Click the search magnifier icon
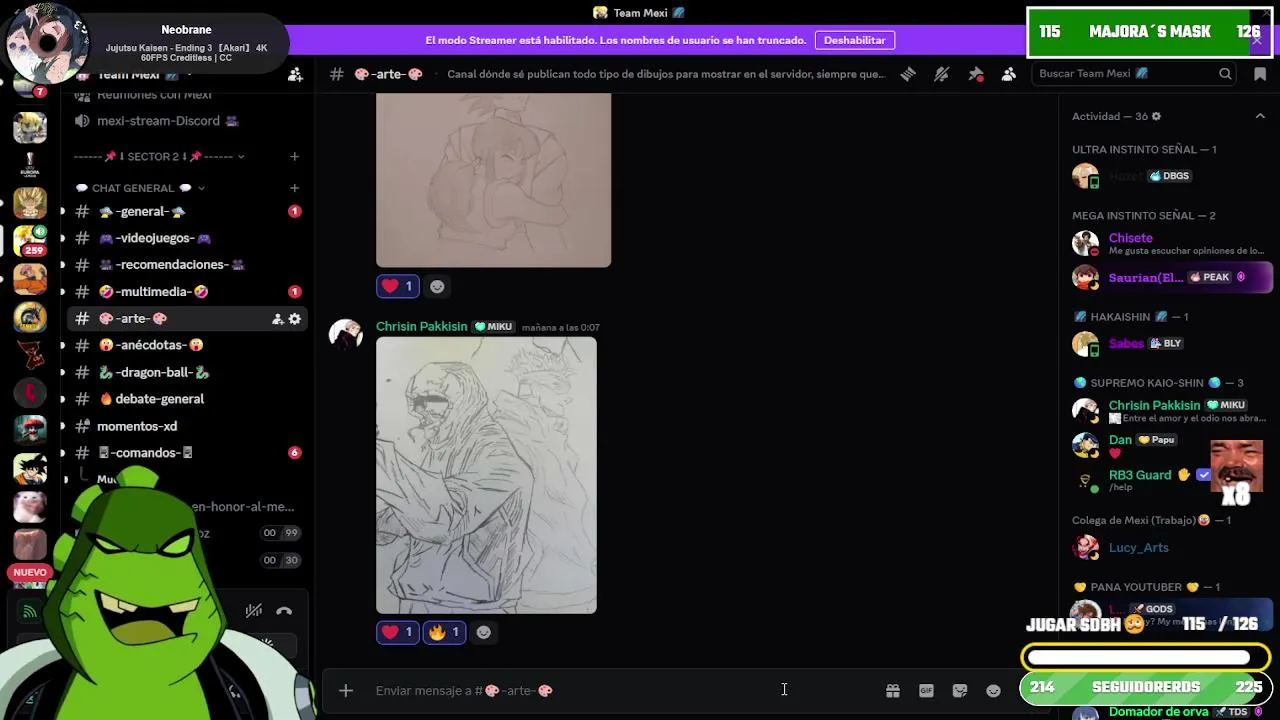 tap(1225, 74)
